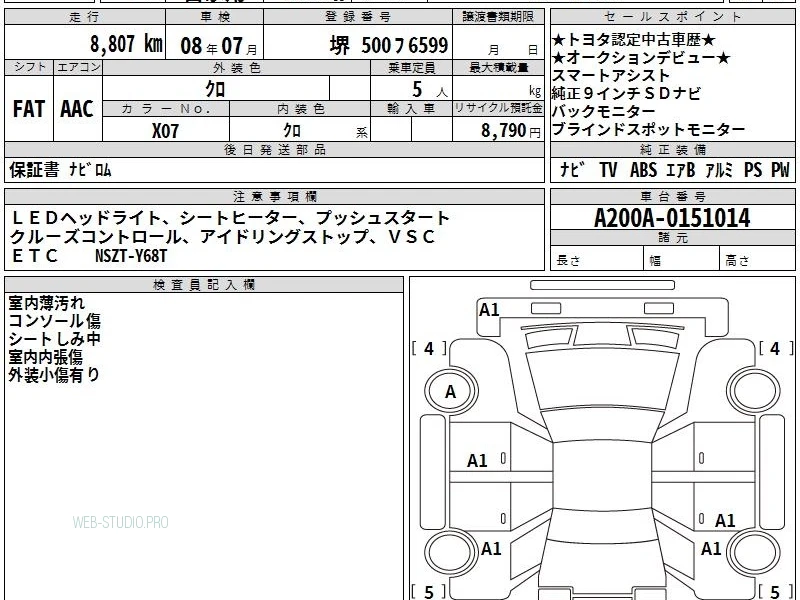Click the 純正9インチSDナビ line
Viewport: 800px width, 600px height.
(x=627, y=93)
